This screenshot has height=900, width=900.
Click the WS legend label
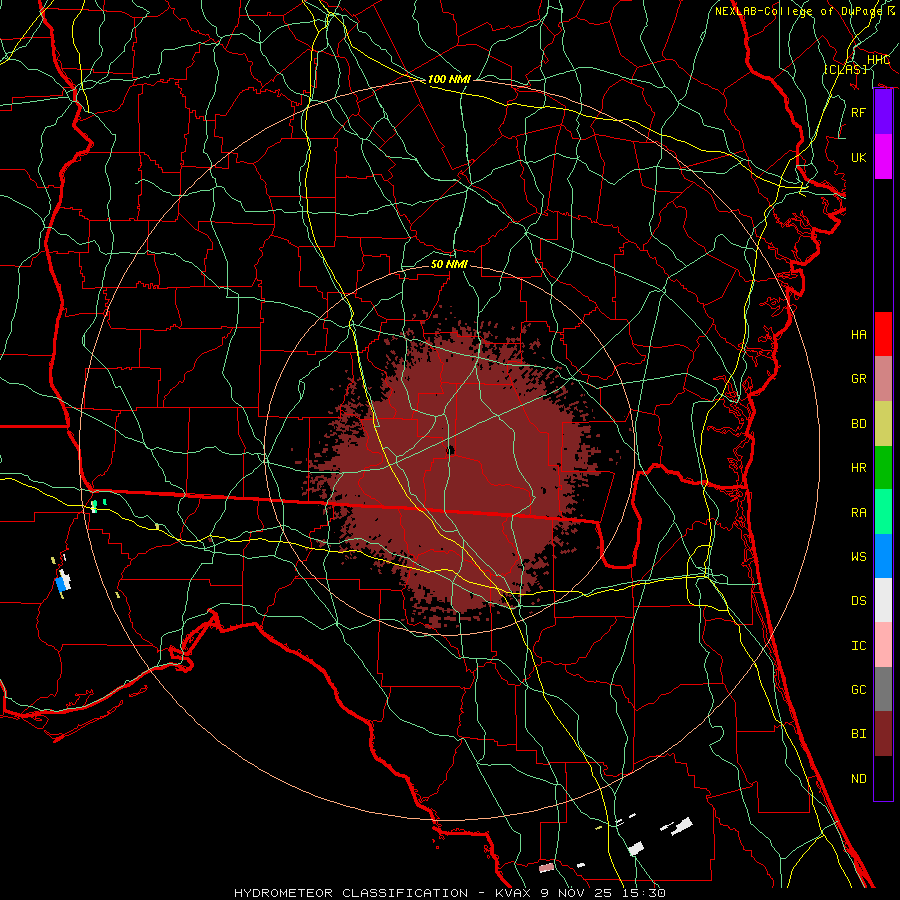(x=858, y=556)
